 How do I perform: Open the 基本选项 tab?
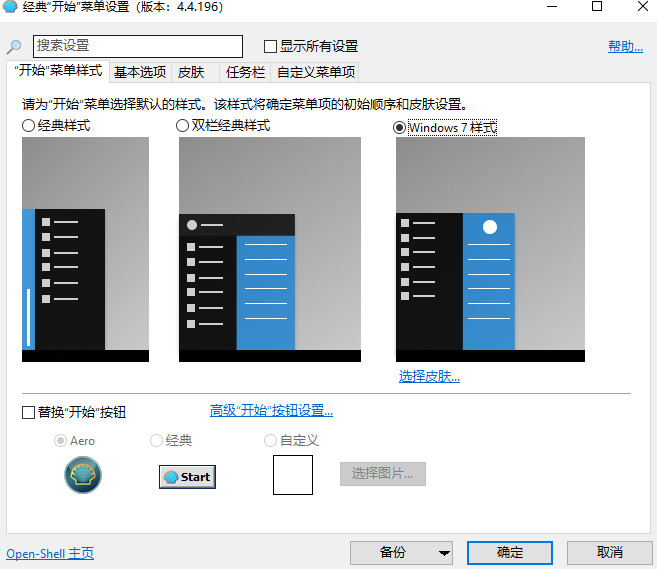140,72
